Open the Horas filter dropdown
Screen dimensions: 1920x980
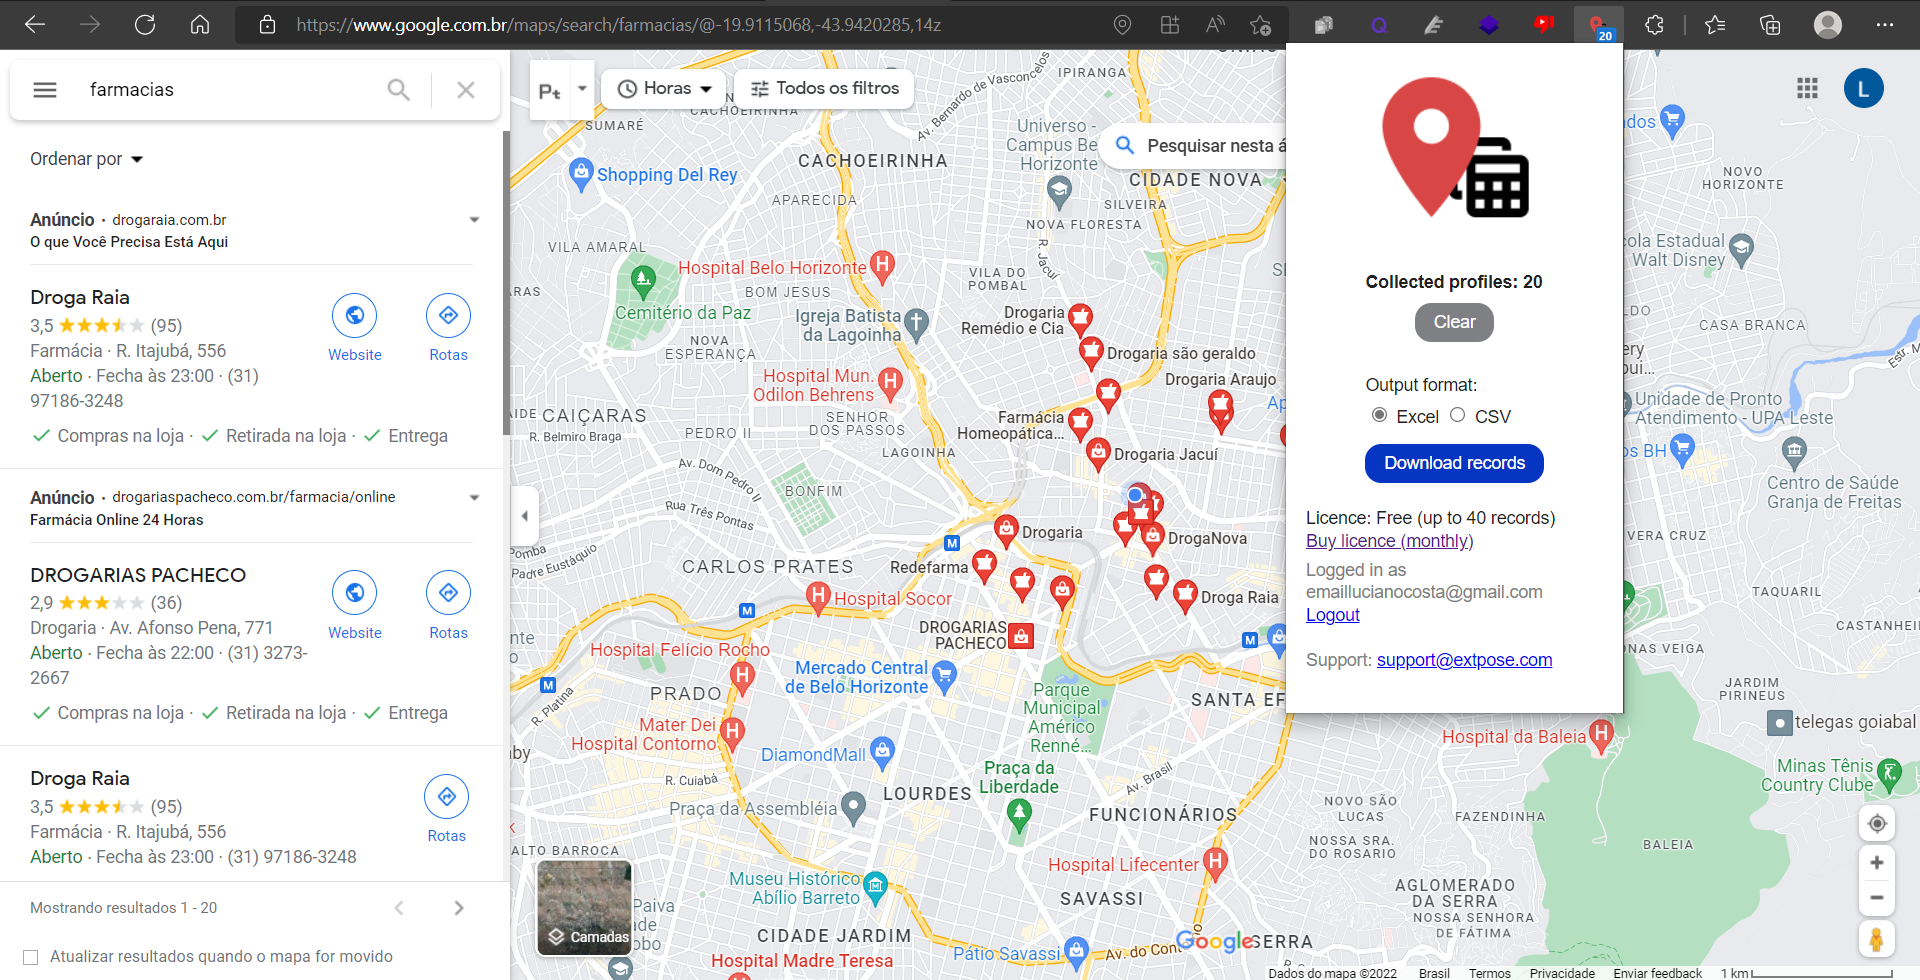point(665,89)
